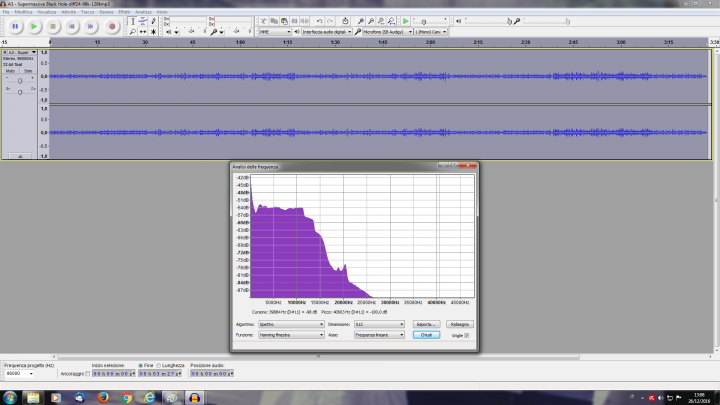The image size is (720, 405).
Task: Redo the last undone action
Action: 329,21
